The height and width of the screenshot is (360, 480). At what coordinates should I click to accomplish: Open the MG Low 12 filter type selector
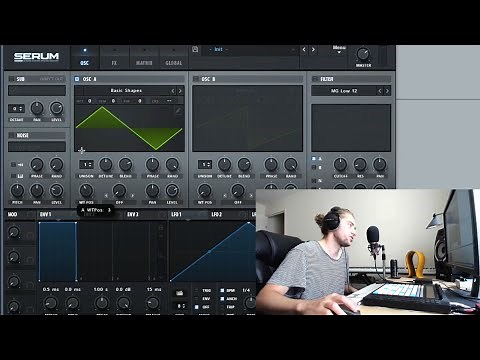pyautogui.click(x=344, y=91)
